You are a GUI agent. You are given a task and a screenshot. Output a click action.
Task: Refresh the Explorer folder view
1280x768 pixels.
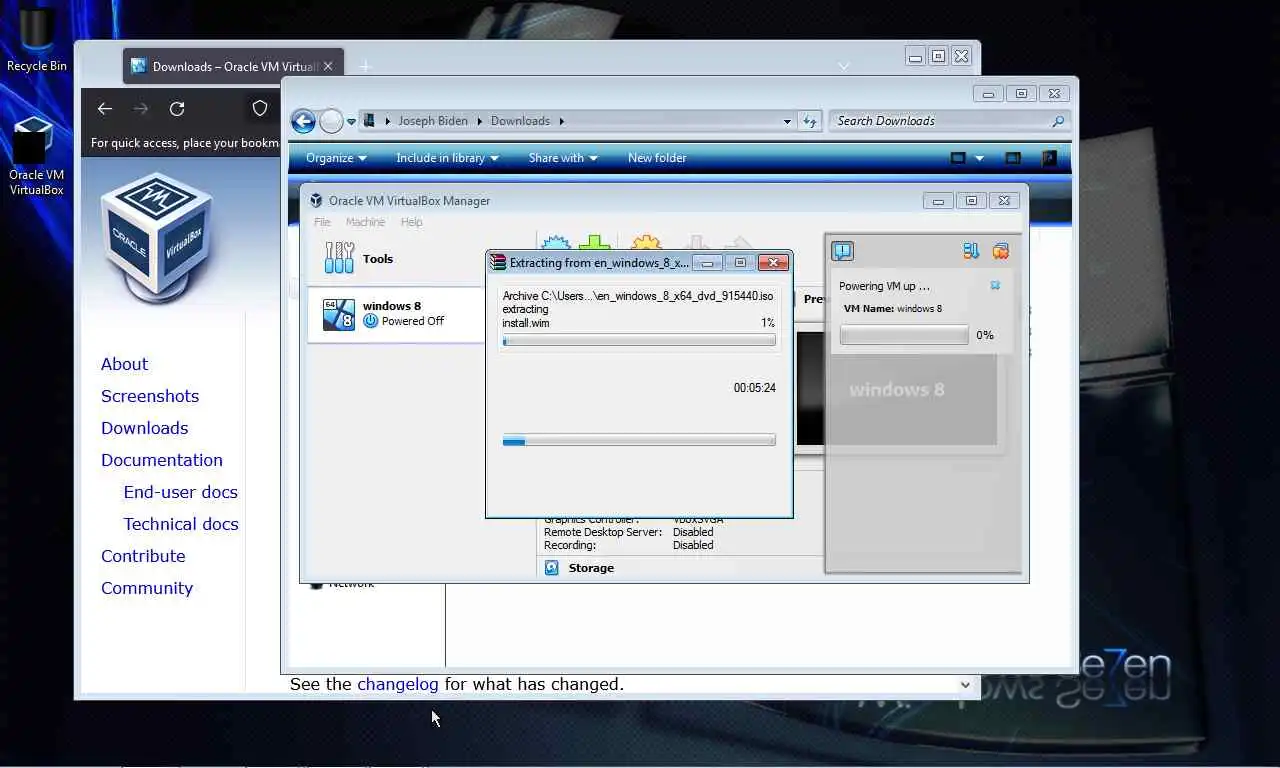(811, 121)
